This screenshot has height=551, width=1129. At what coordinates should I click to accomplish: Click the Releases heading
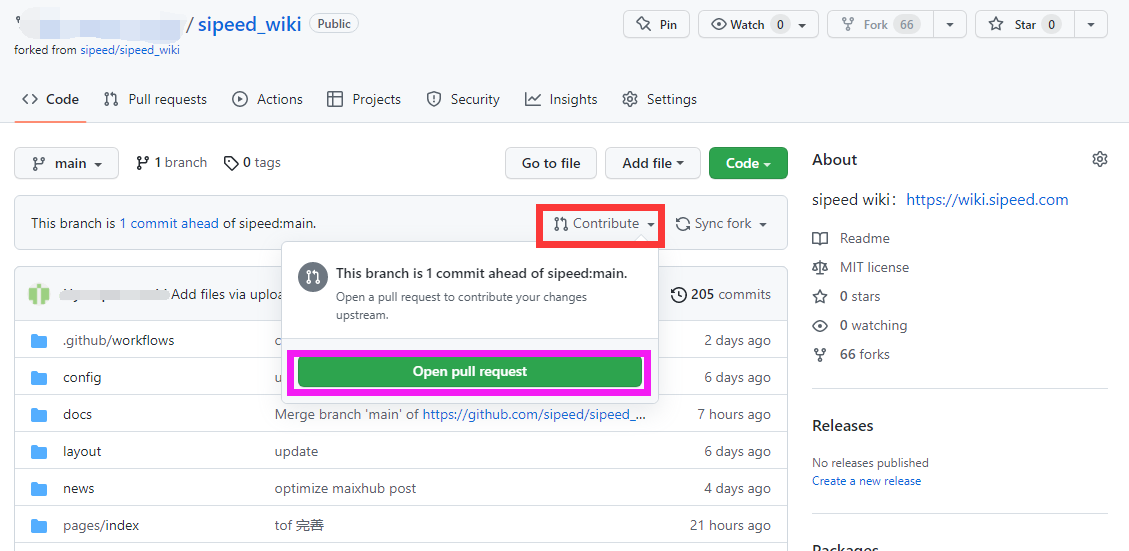click(x=842, y=426)
